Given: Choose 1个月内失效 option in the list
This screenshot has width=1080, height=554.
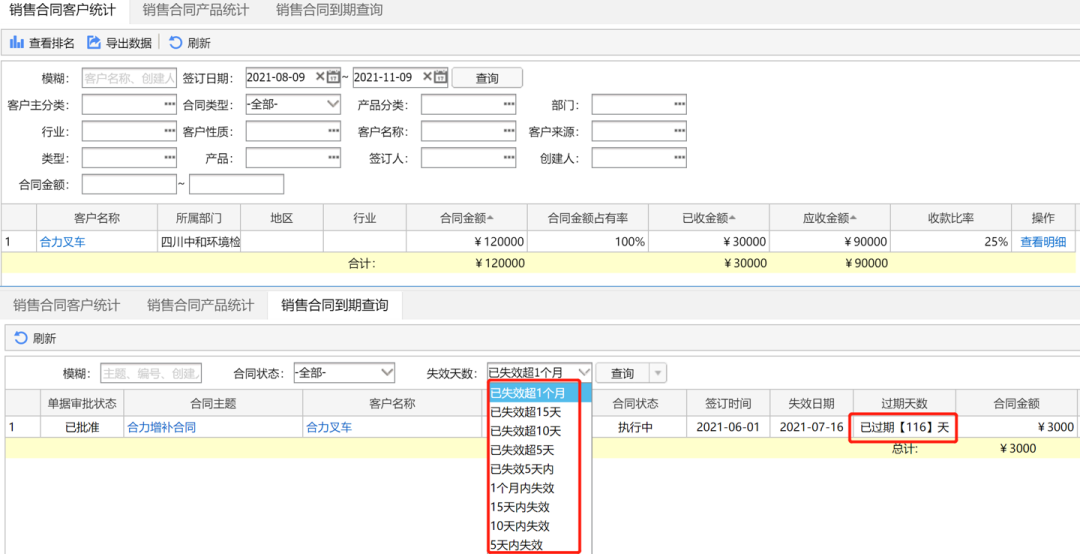Looking at the screenshot, I should pyautogui.click(x=522, y=488).
